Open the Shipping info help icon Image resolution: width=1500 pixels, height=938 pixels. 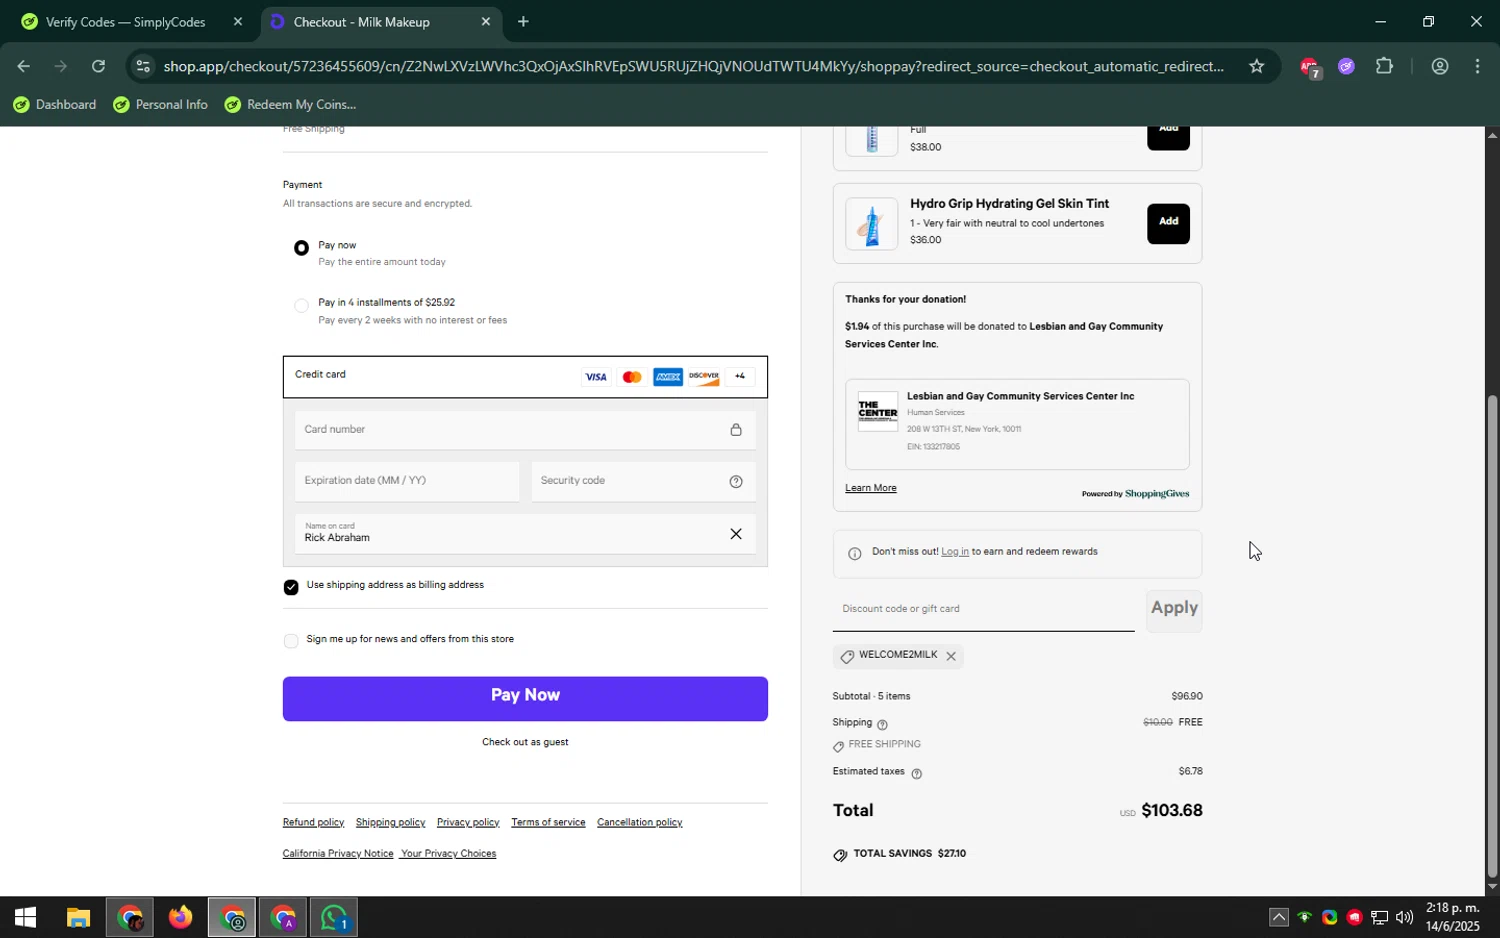coord(882,724)
